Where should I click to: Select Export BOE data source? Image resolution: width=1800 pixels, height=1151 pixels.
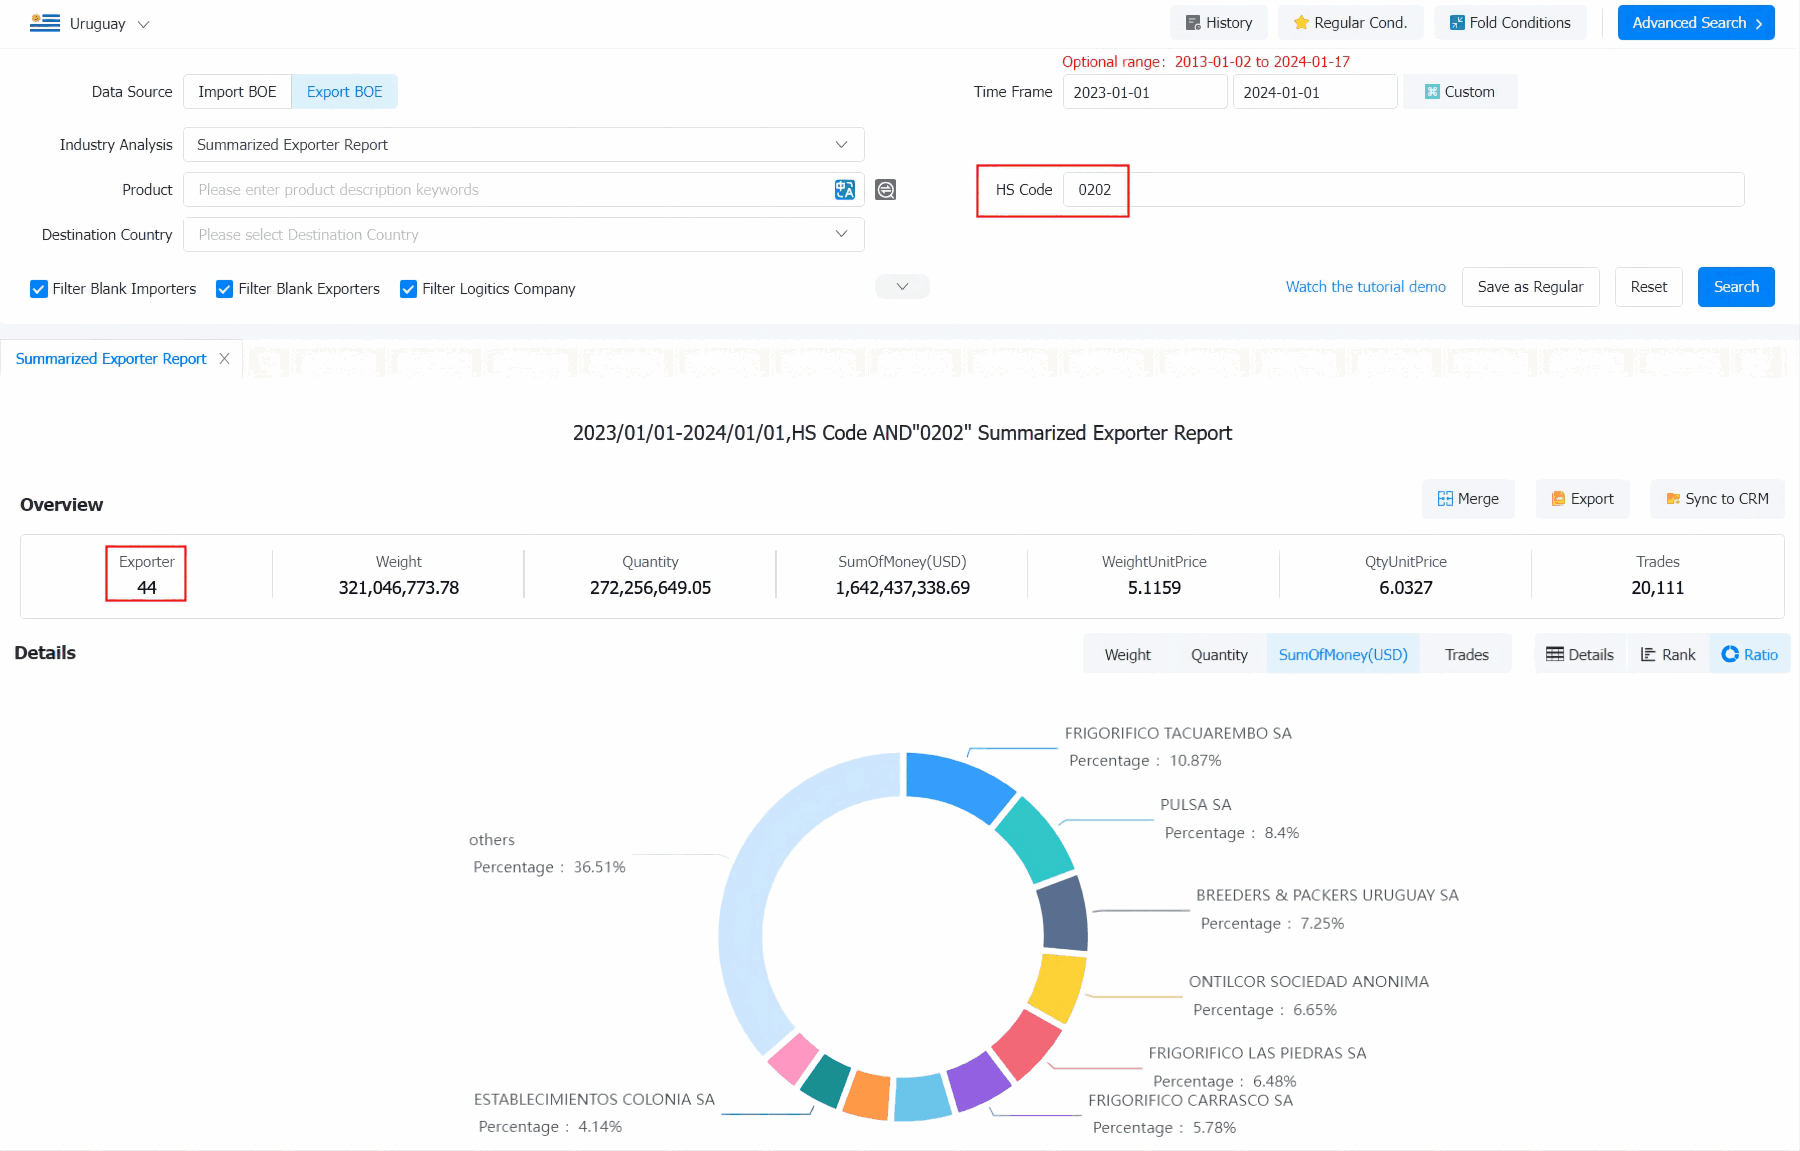[x=344, y=91]
